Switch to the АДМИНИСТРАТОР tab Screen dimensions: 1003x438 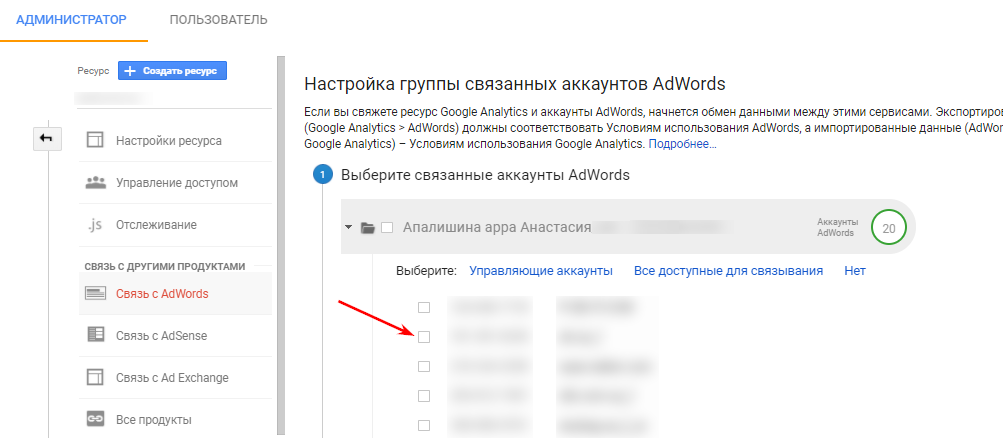point(71,20)
